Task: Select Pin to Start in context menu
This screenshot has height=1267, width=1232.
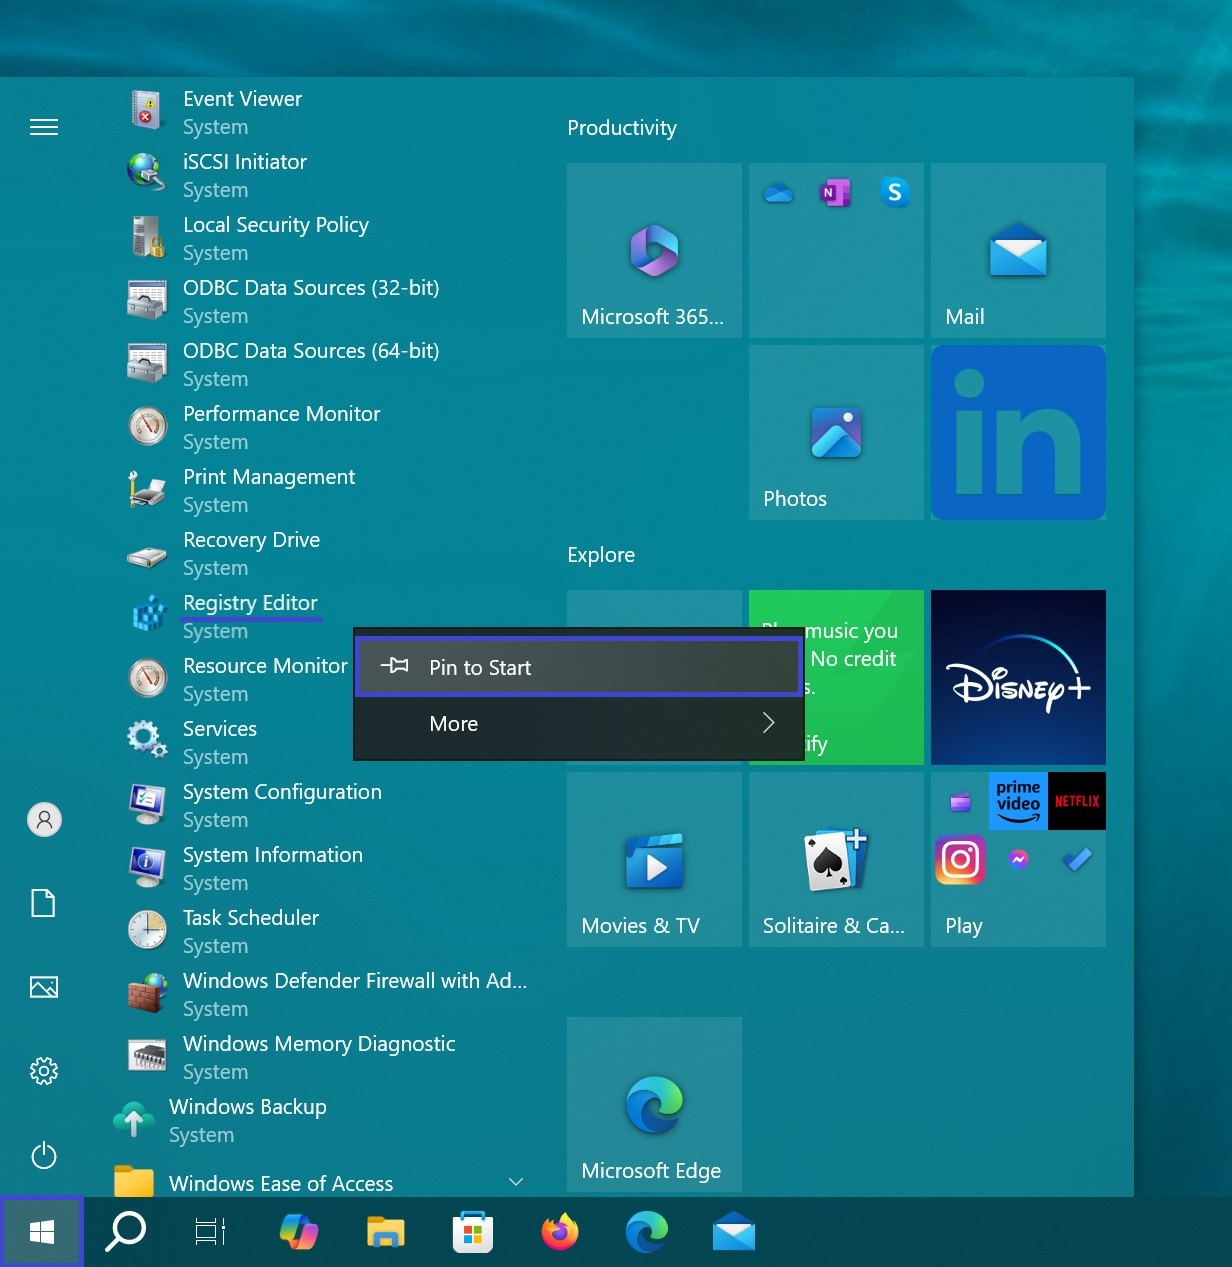Action: pos(579,667)
